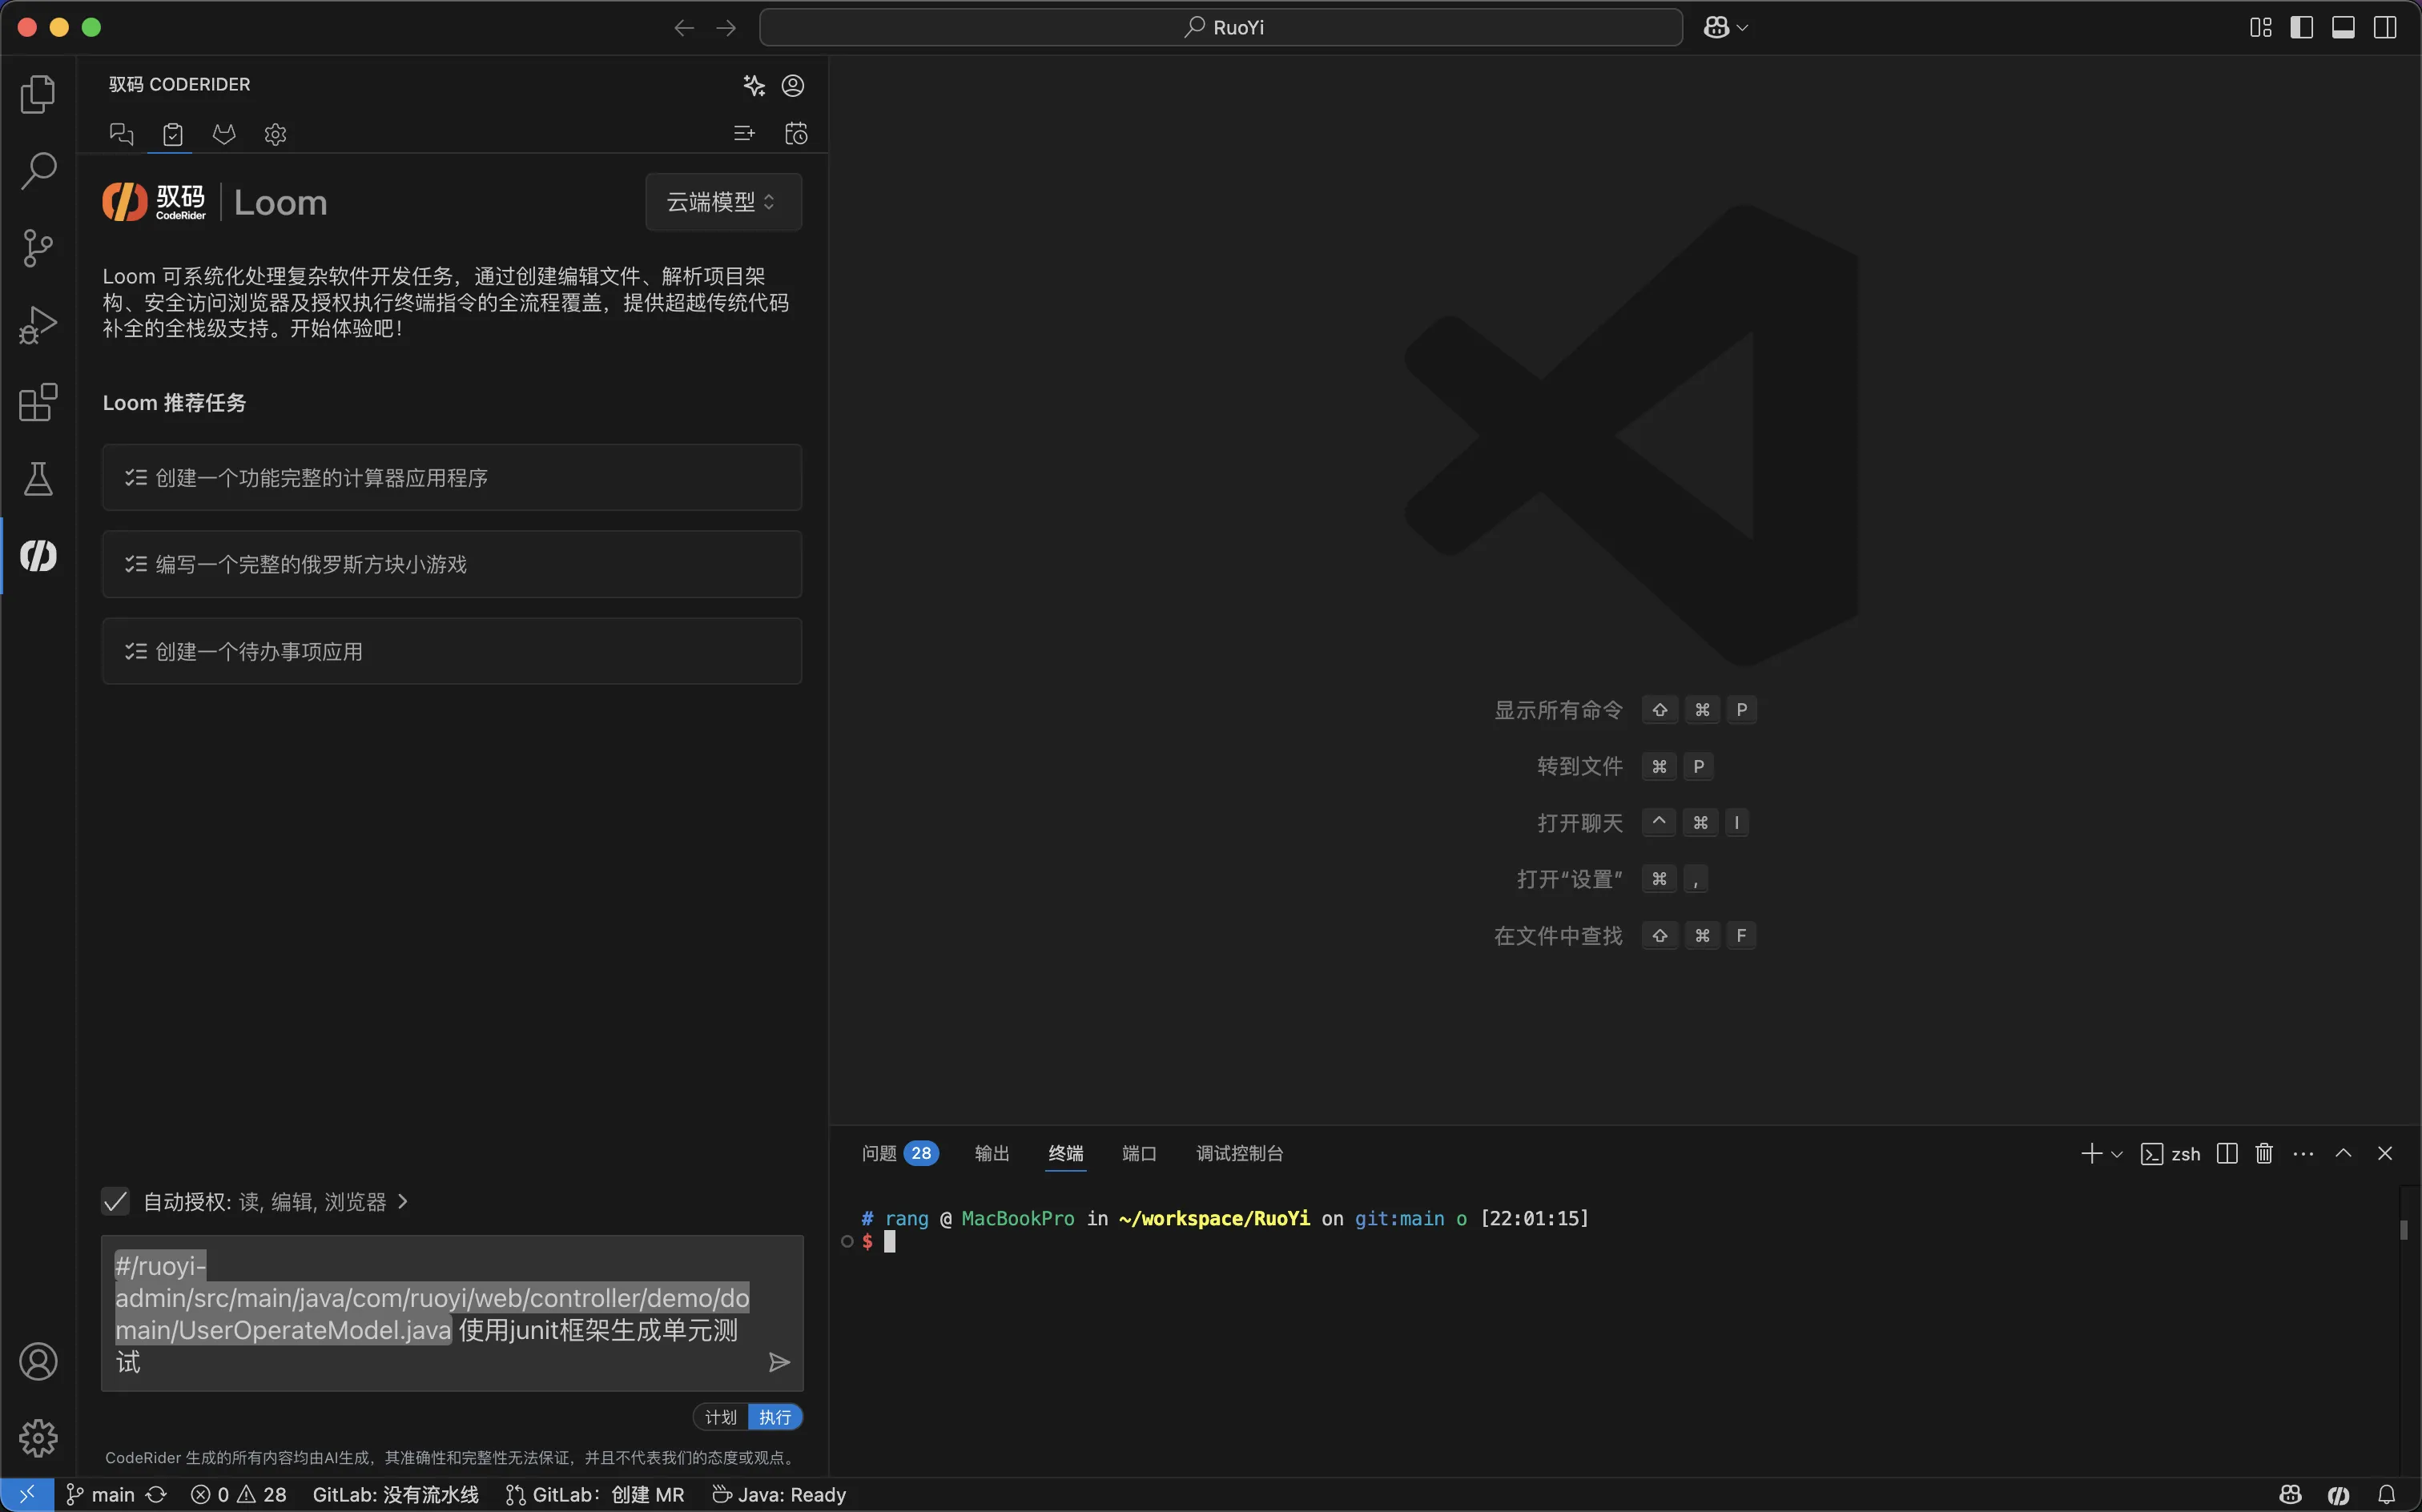This screenshot has width=2422, height=1512.
Task: Switch to the 问题 panel tab
Action: pos(880,1154)
